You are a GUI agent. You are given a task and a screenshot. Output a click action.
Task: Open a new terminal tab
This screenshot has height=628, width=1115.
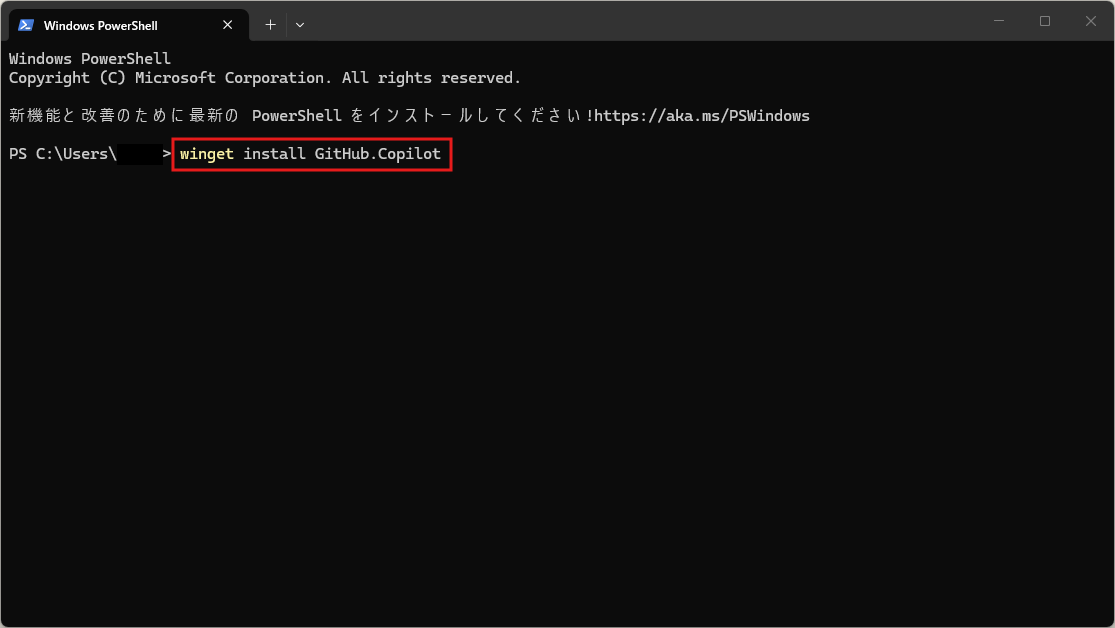pos(270,24)
